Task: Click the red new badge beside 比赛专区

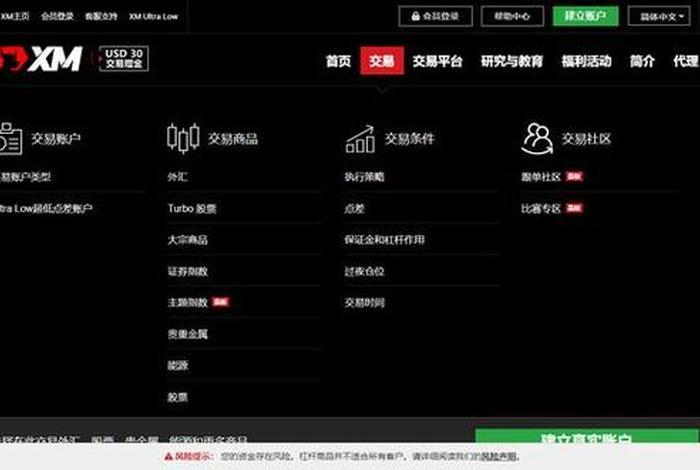Action: click(x=574, y=208)
